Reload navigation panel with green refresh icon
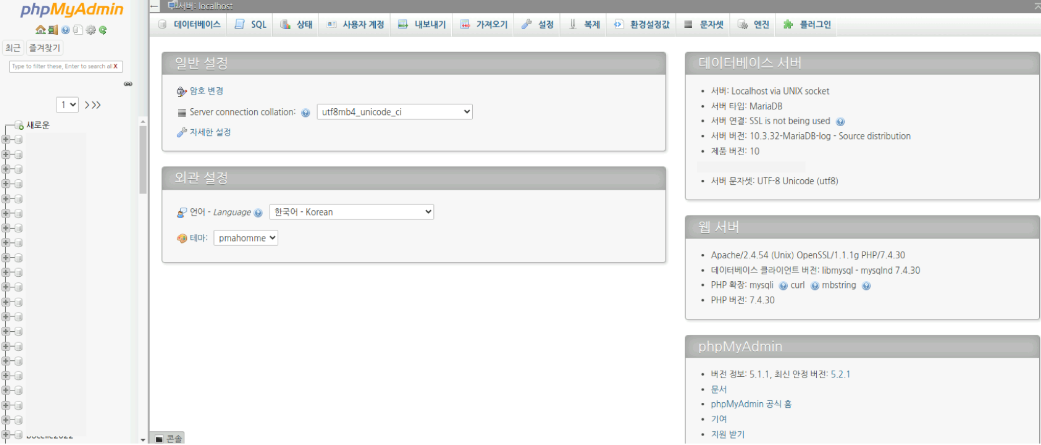The width and height of the screenshot is (1041, 445). tap(103, 30)
